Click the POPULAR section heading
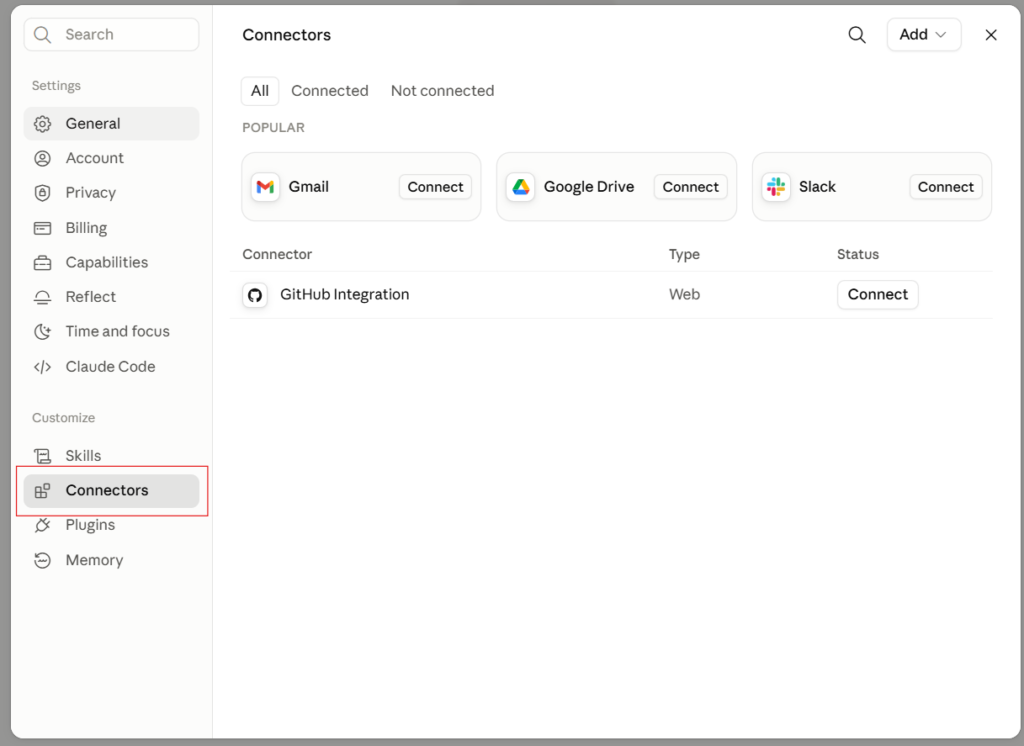1024x746 pixels. coord(273,127)
